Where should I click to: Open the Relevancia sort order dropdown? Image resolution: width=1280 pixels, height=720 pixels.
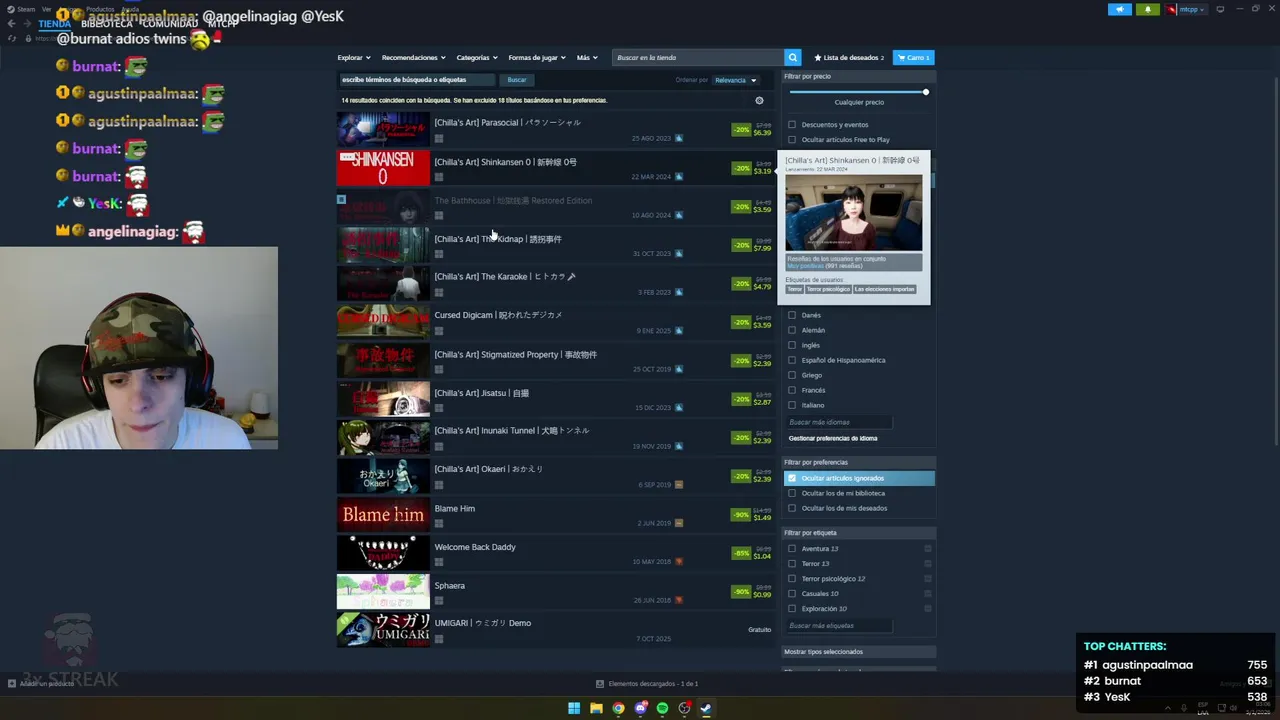[735, 80]
